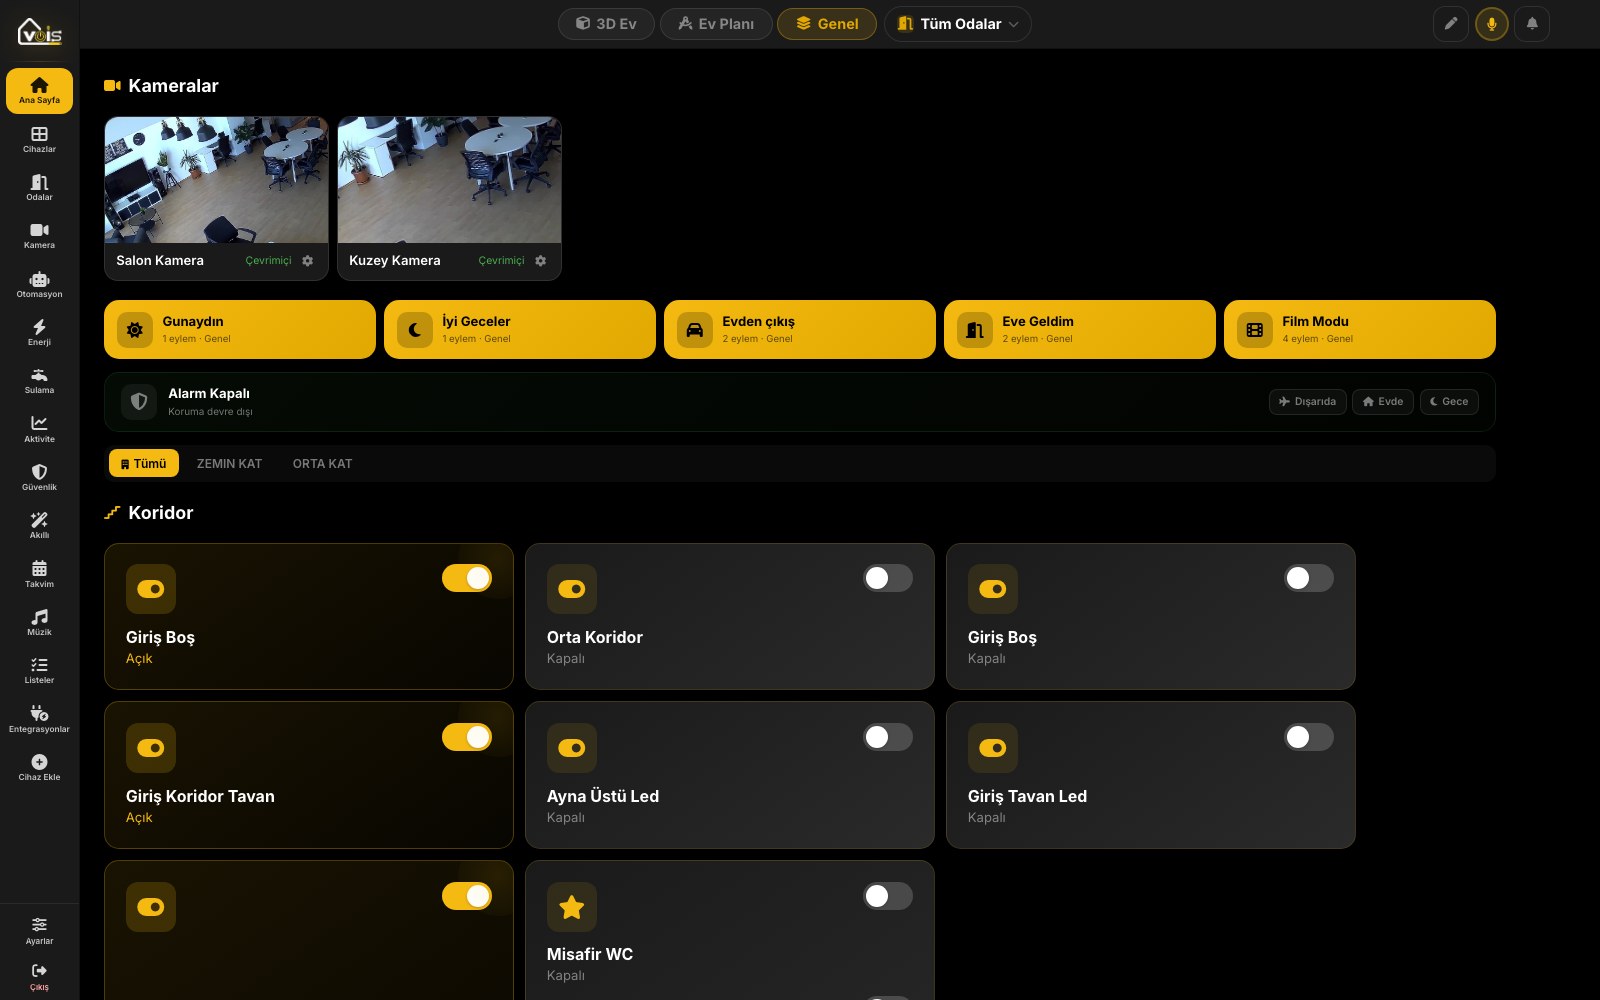Turn on the Giriş Tavan Led switch
The image size is (1600, 1000).
click(1309, 737)
